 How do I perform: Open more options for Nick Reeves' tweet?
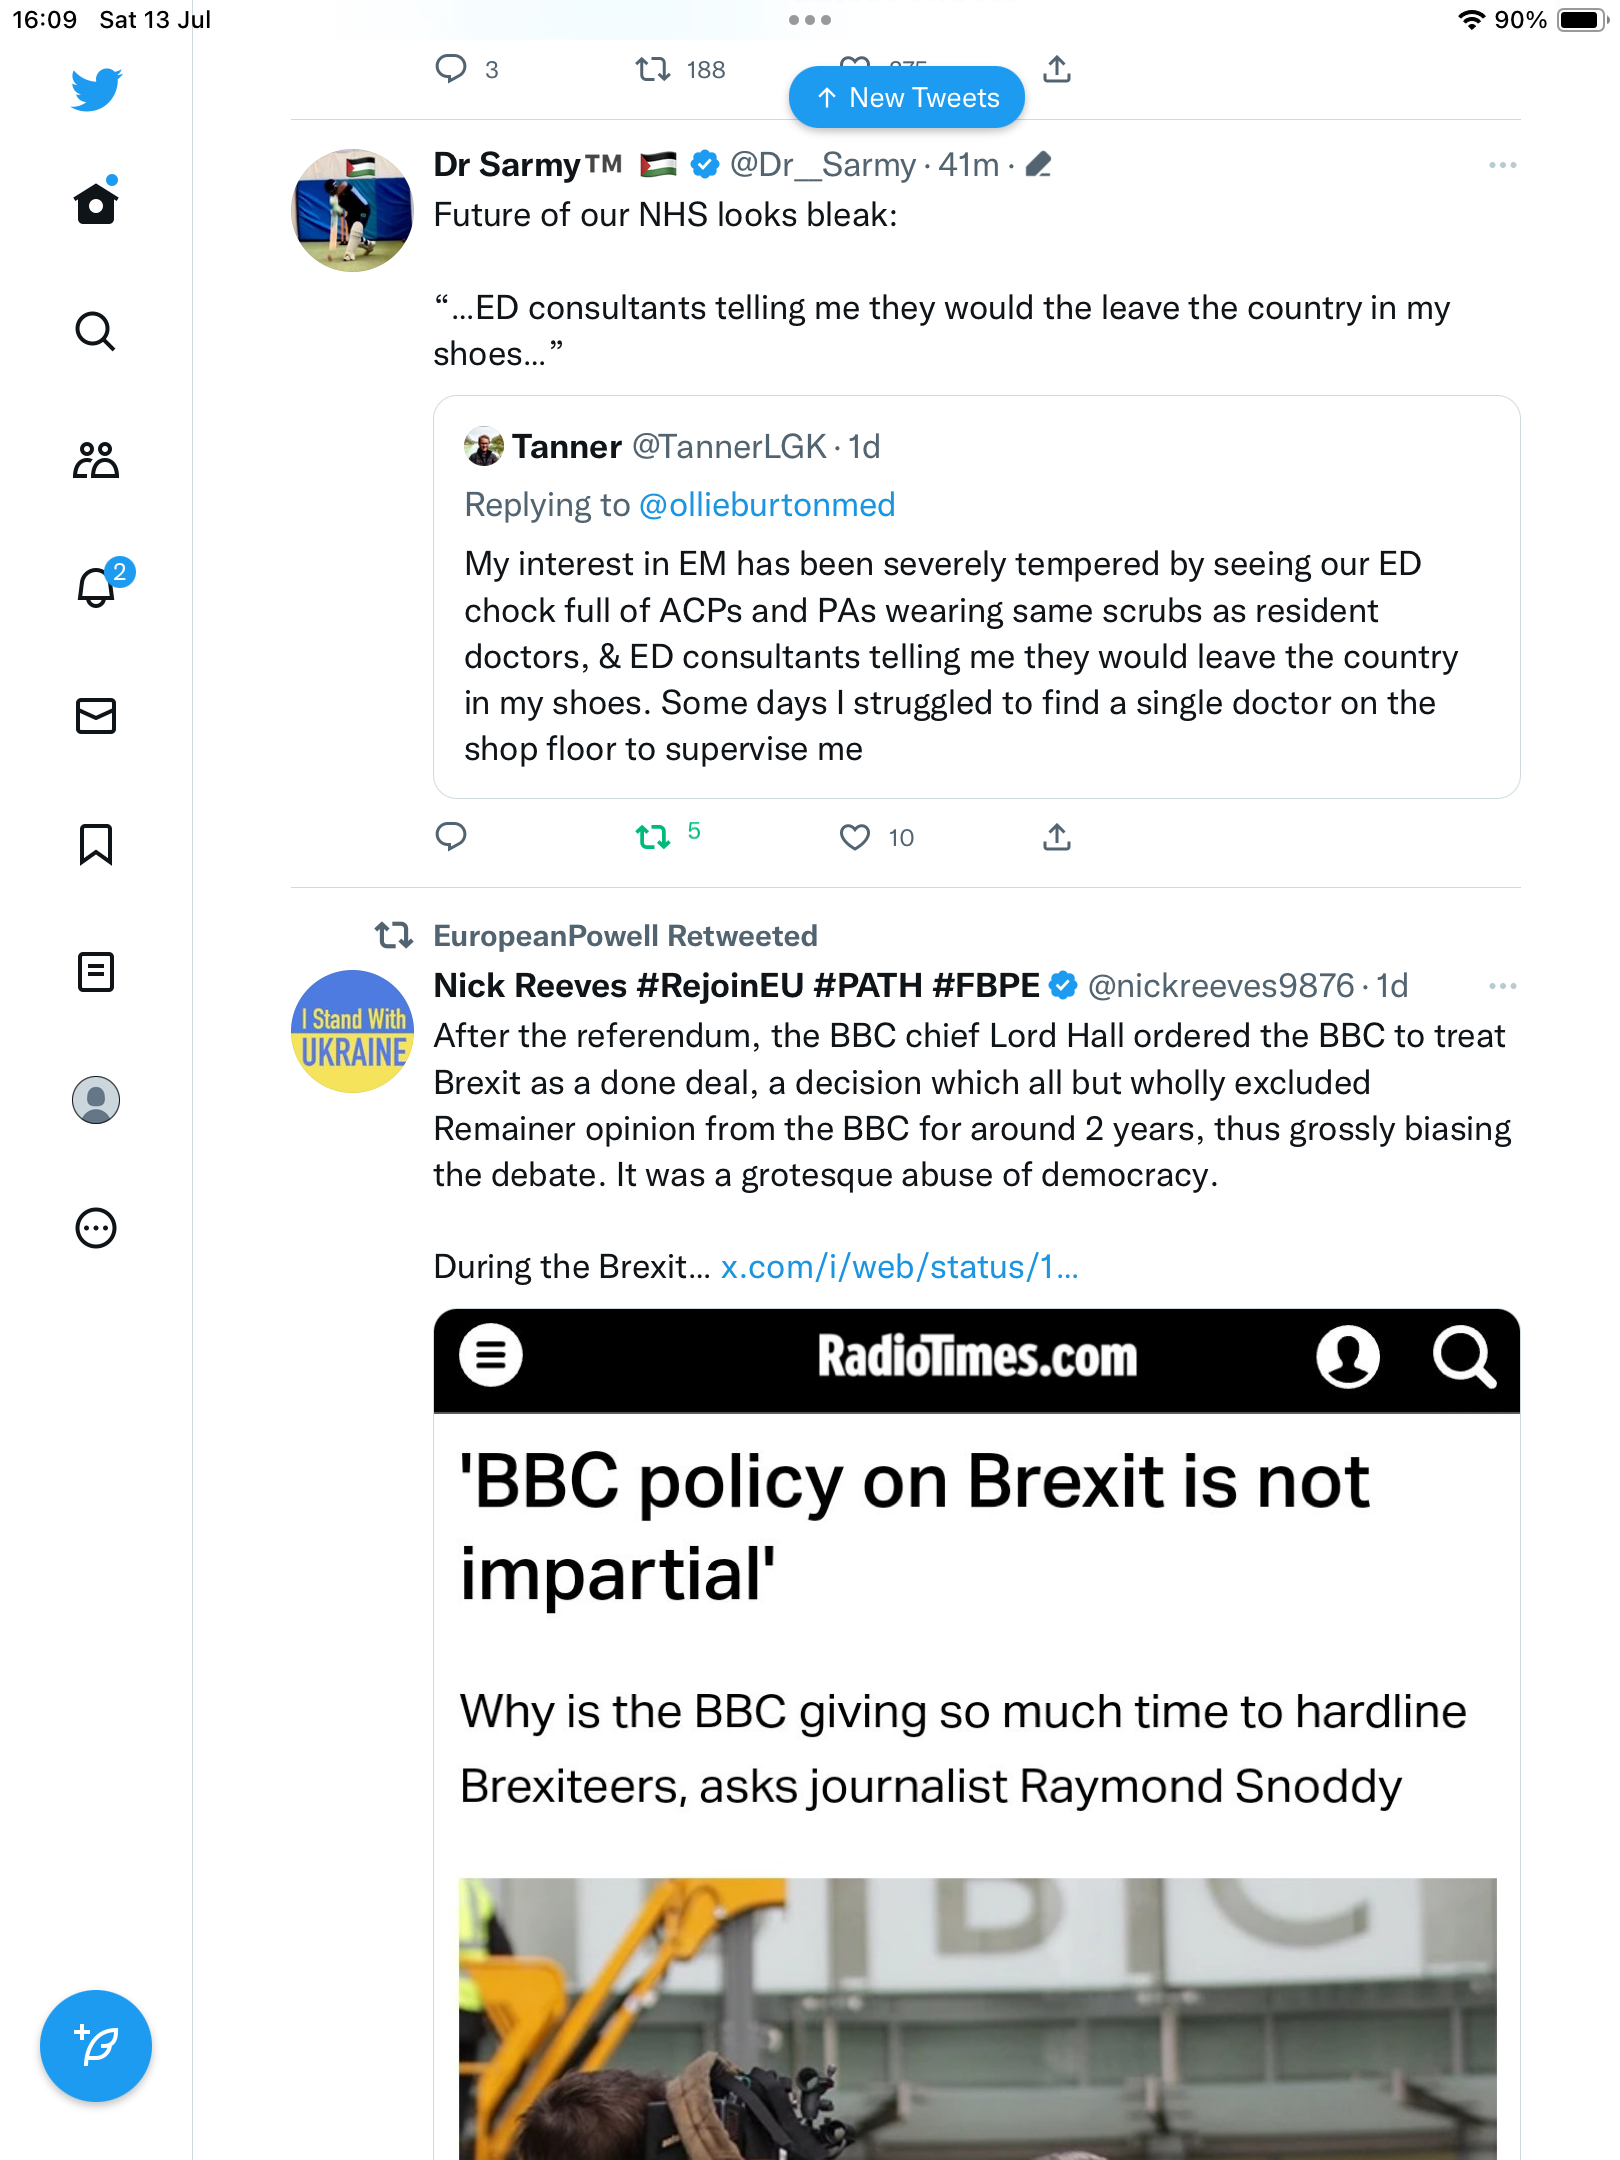(1502, 986)
